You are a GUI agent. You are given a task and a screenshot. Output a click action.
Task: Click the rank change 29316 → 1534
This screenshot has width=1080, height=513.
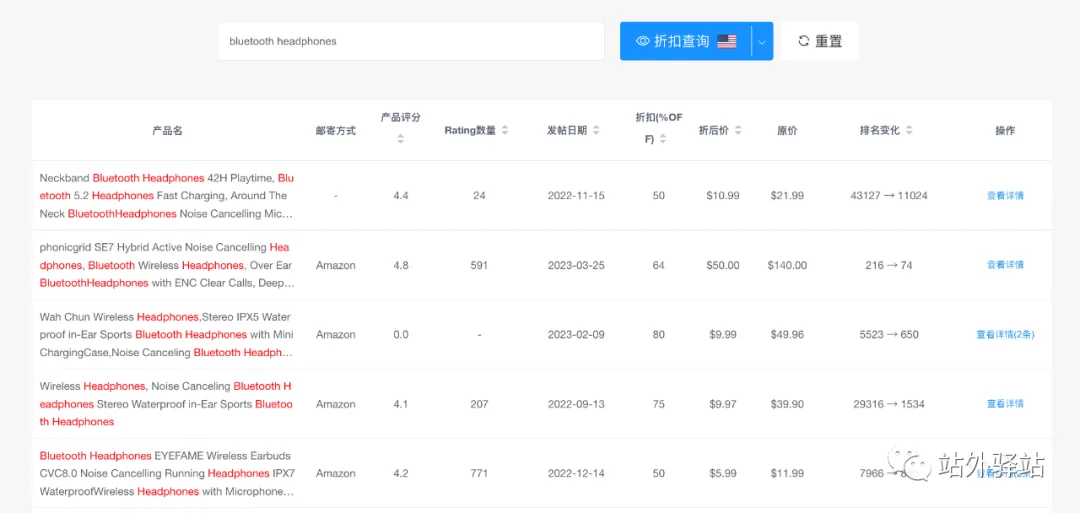click(x=889, y=404)
